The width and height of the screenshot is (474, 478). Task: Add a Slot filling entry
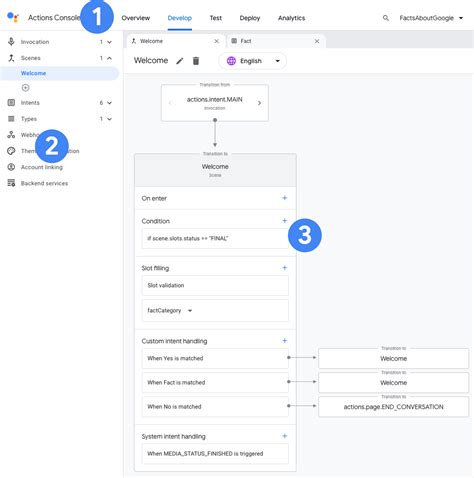285,268
